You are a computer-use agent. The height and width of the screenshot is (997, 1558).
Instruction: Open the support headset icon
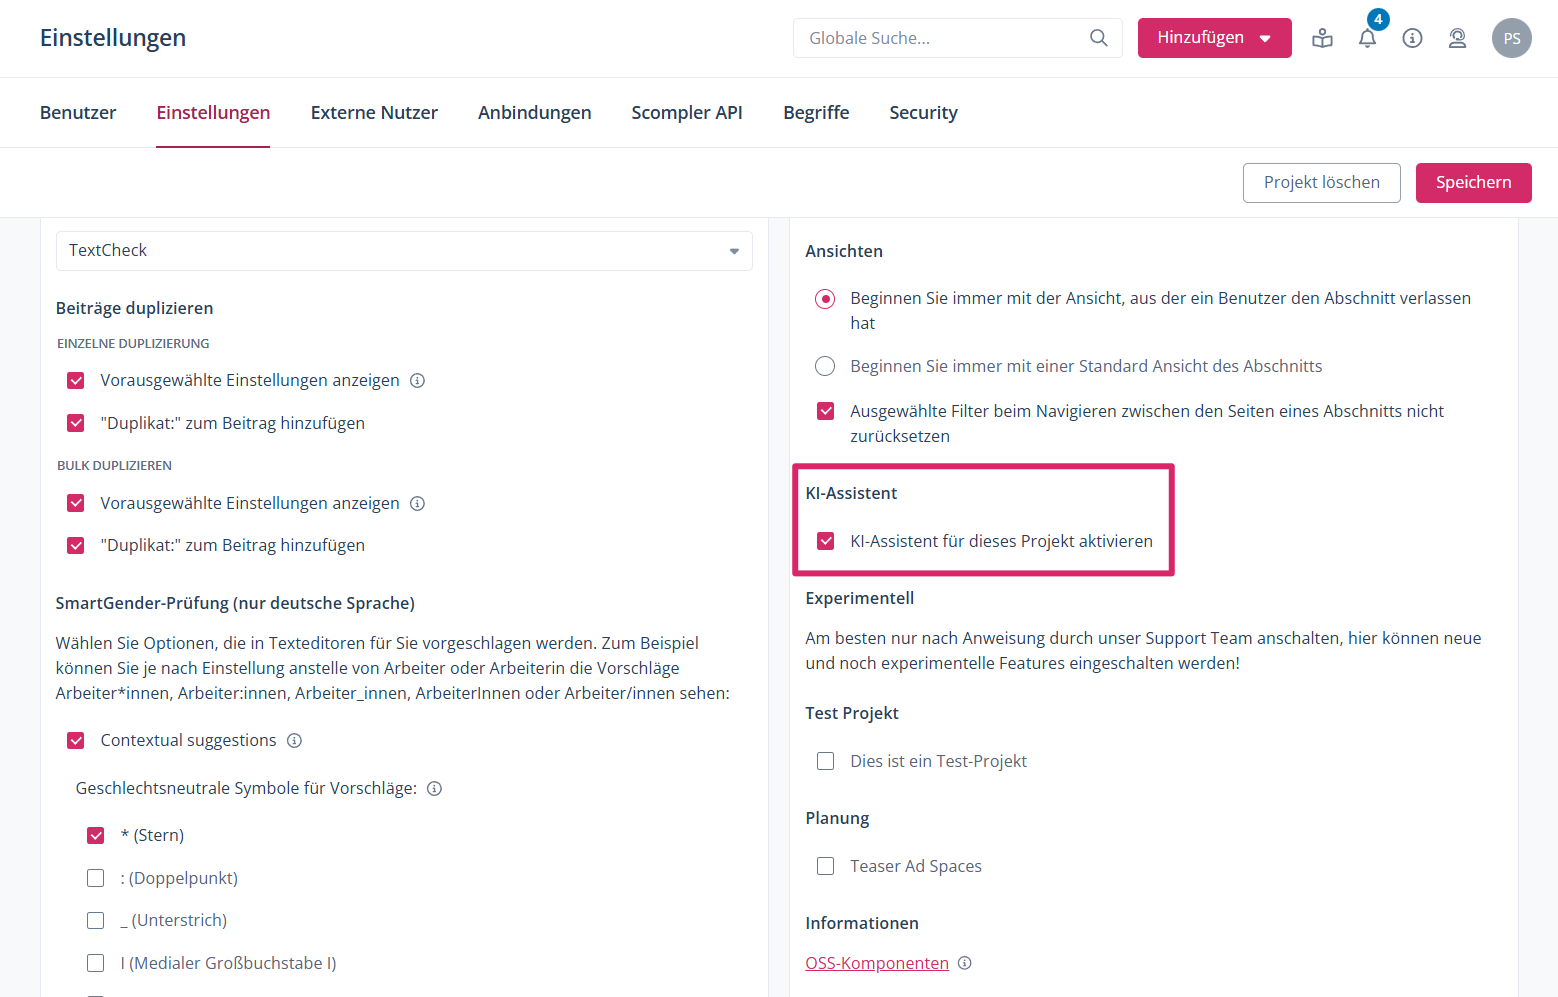1457,38
